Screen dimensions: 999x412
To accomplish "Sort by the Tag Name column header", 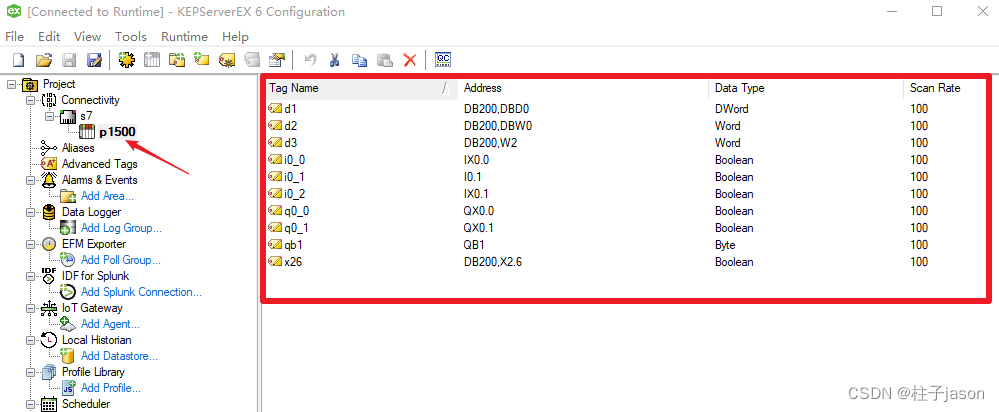I will (361, 89).
